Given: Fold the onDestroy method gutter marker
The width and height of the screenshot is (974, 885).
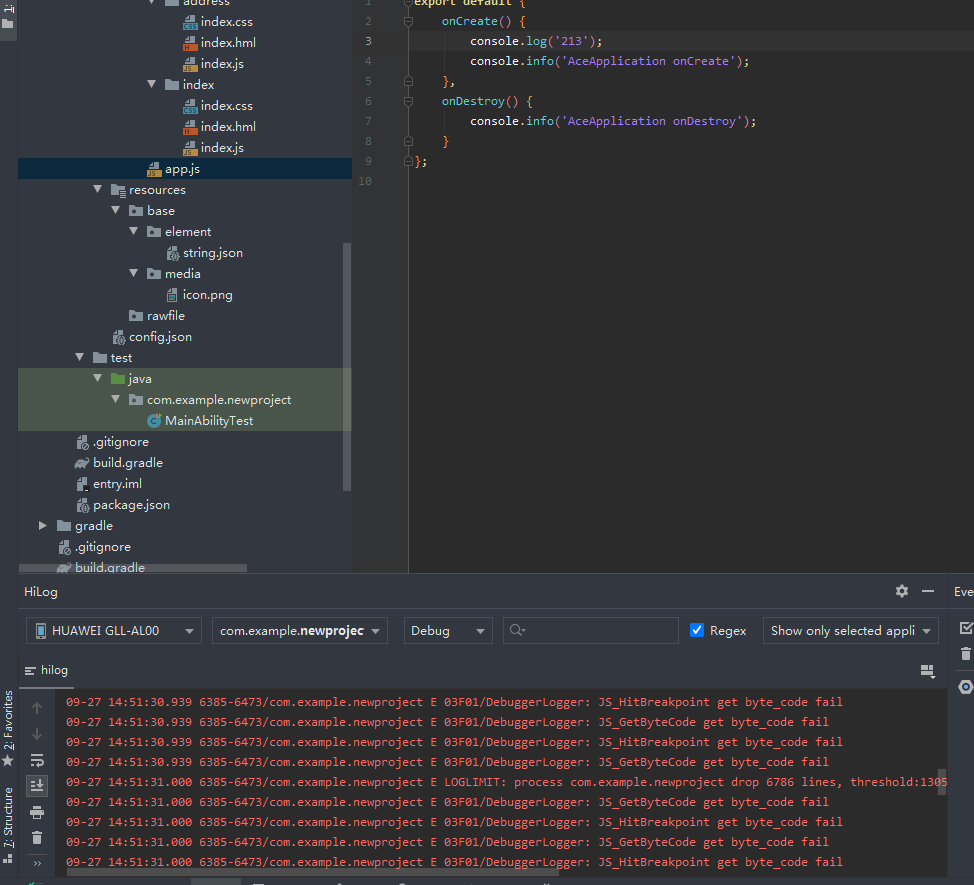Looking at the screenshot, I should click(408, 101).
